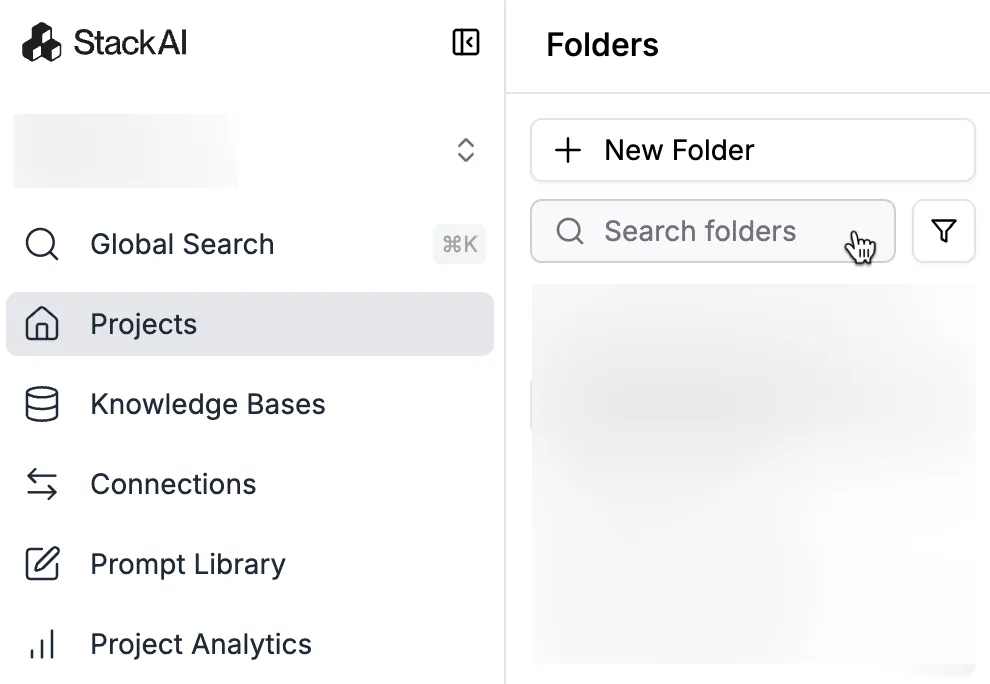Click the StackAI logo

(104, 43)
